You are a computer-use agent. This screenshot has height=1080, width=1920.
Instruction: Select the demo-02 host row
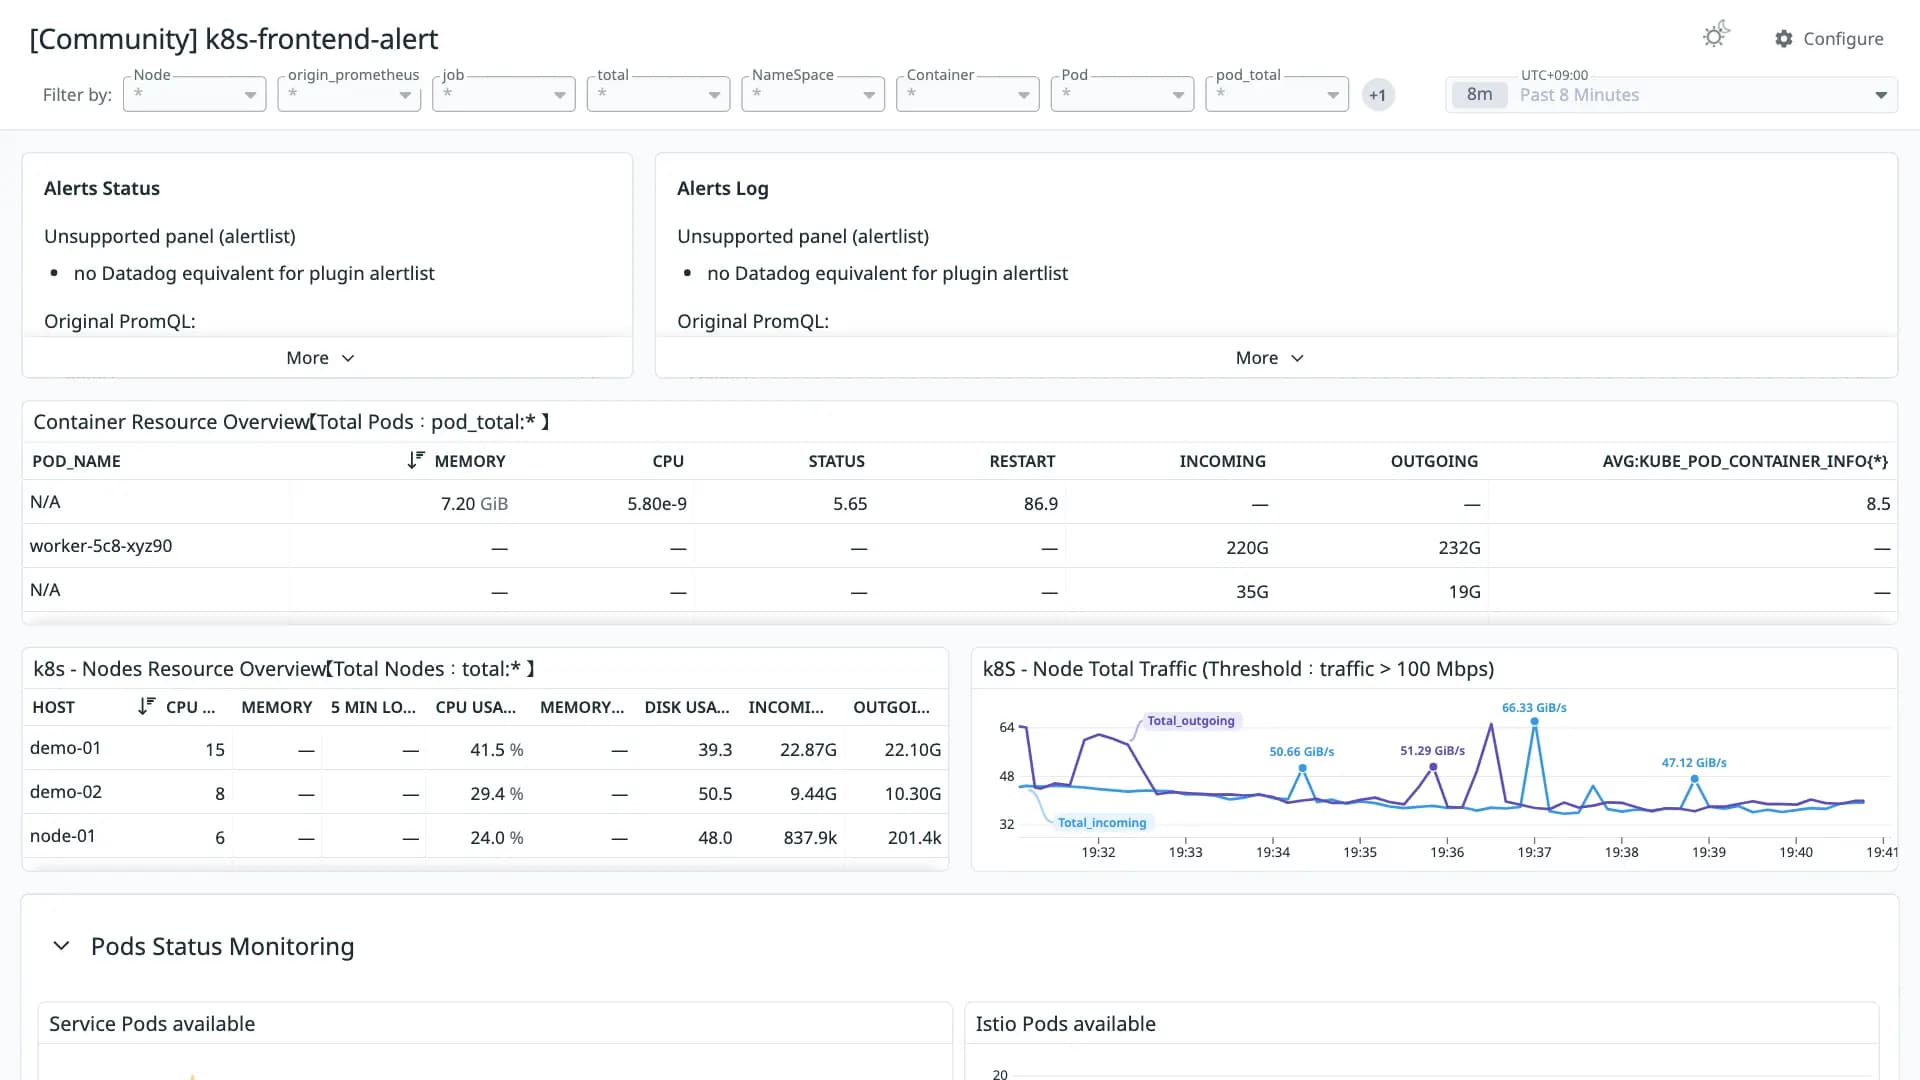point(485,792)
